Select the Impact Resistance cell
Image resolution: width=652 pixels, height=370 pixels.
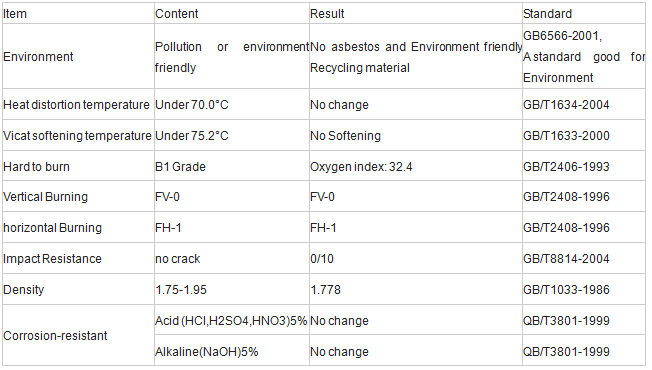[x=52, y=259]
